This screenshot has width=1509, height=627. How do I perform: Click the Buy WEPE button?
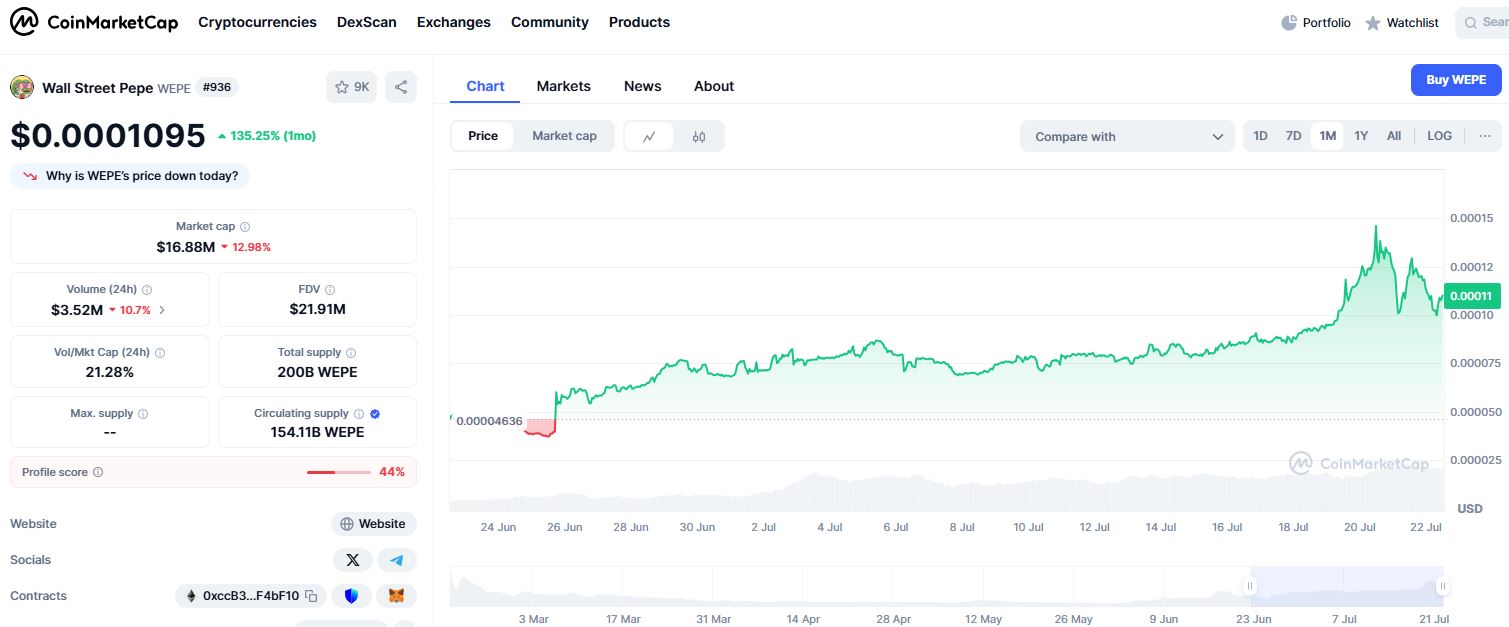pyautogui.click(x=1456, y=80)
